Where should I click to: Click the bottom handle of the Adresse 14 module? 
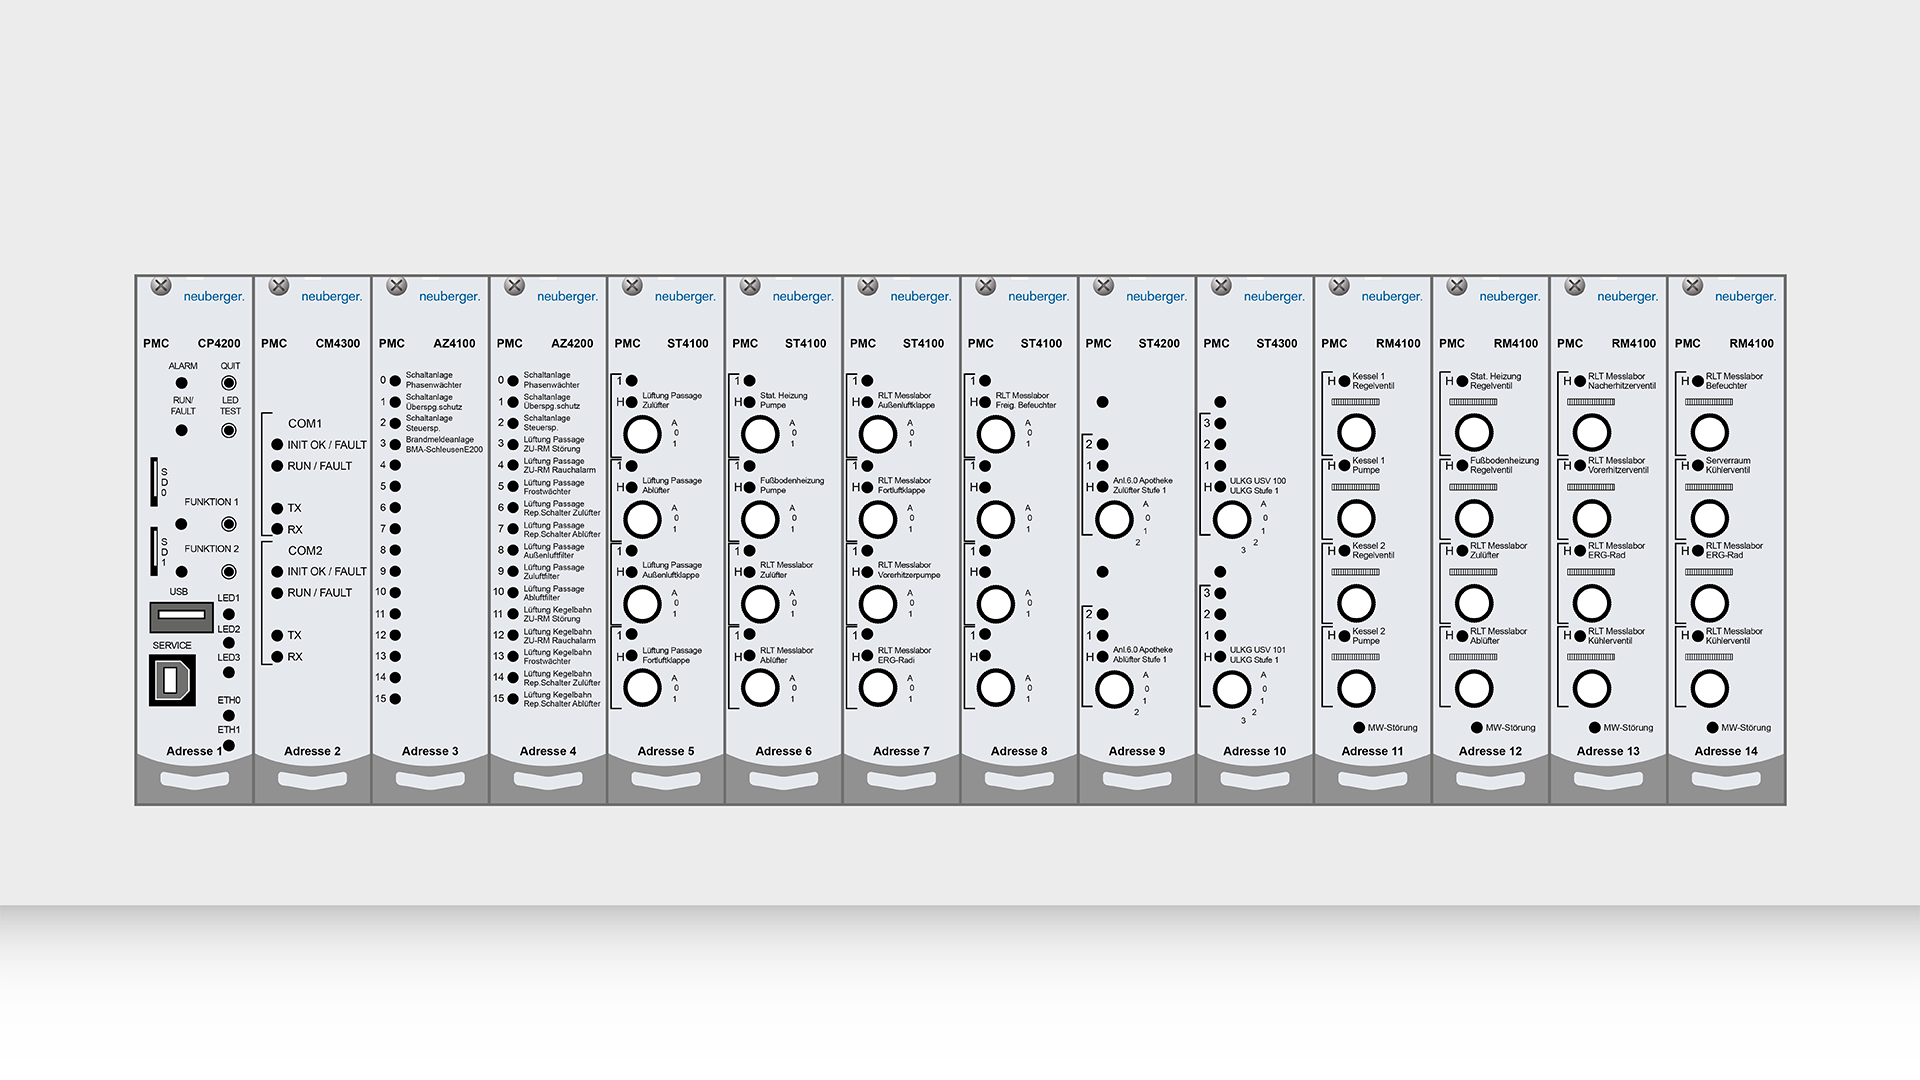pyautogui.click(x=1726, y=780)
